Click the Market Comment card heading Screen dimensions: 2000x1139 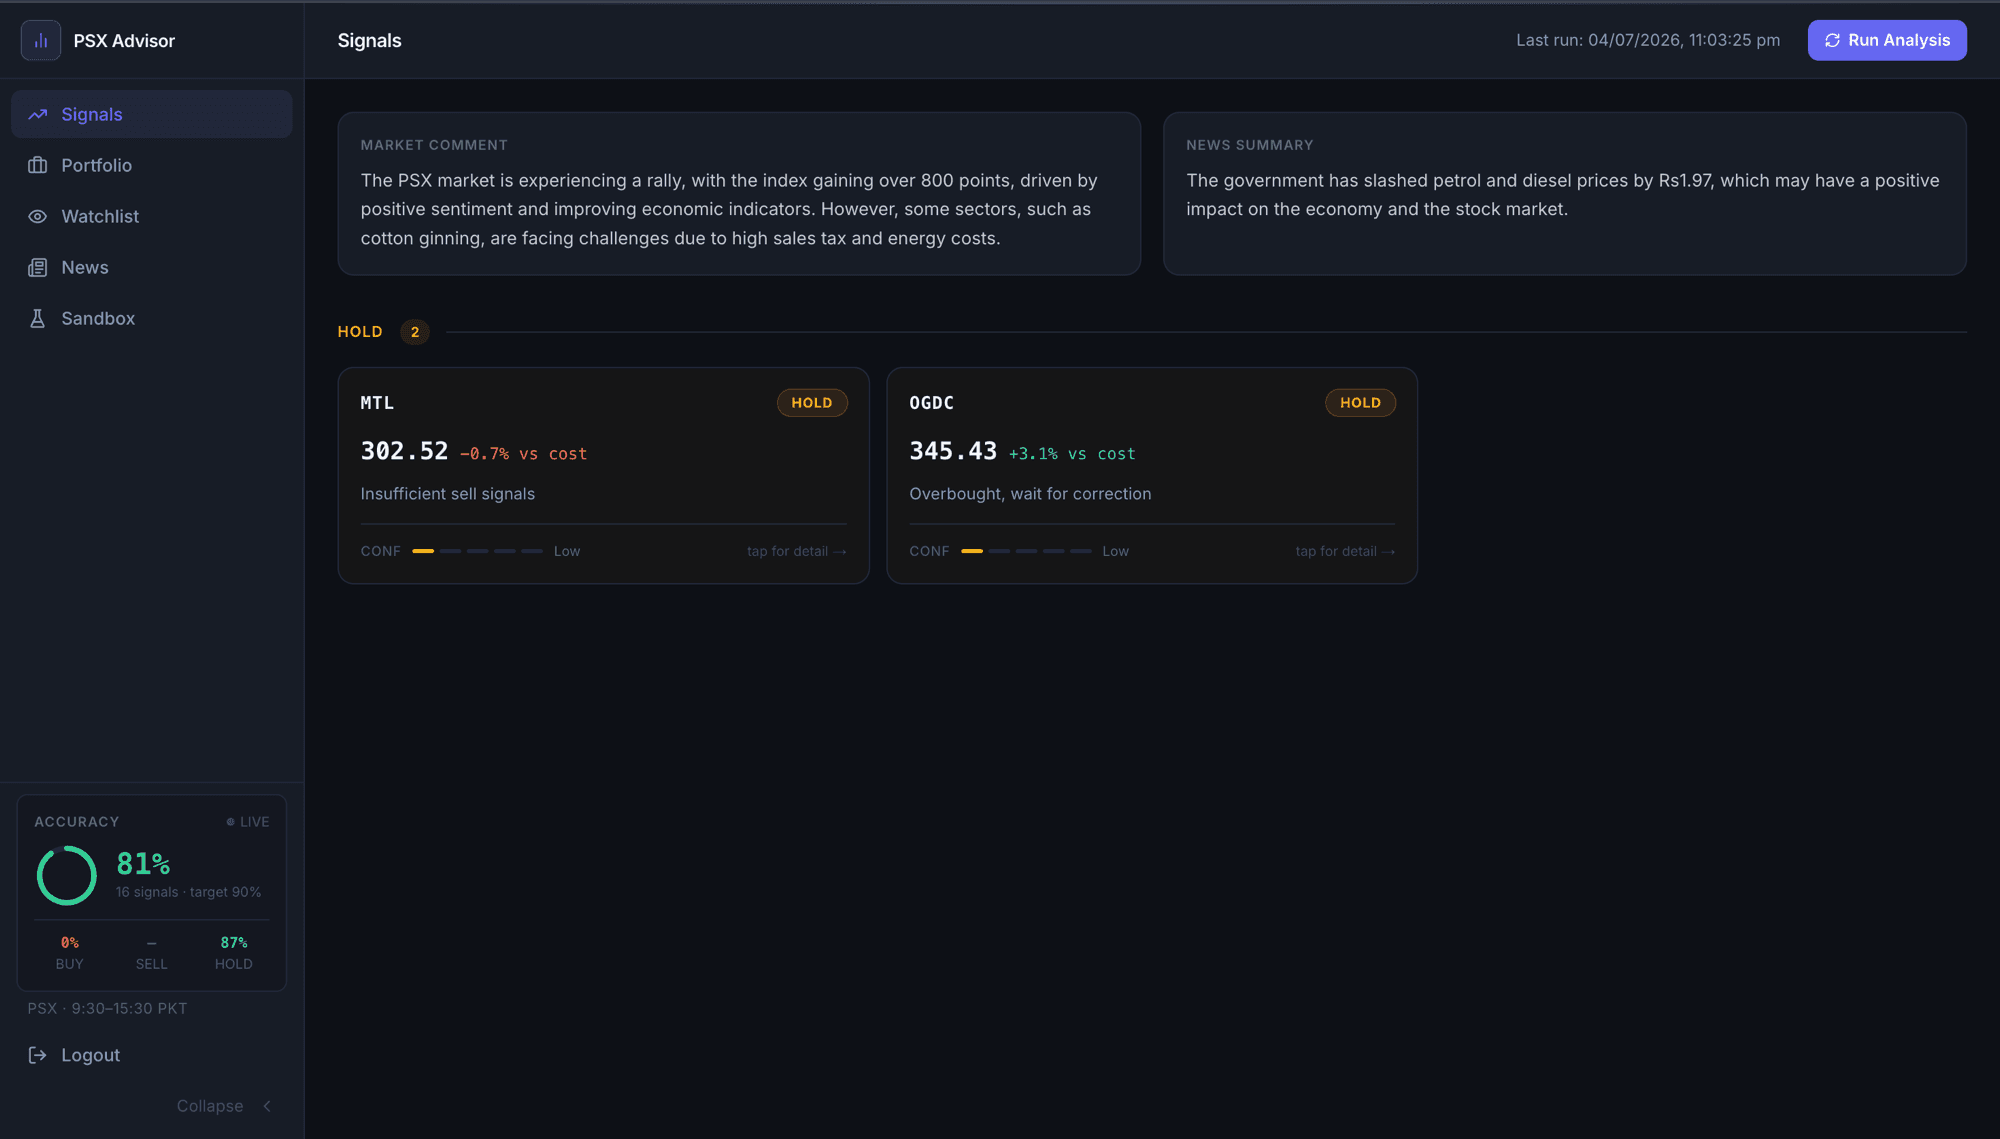[434, 145]
